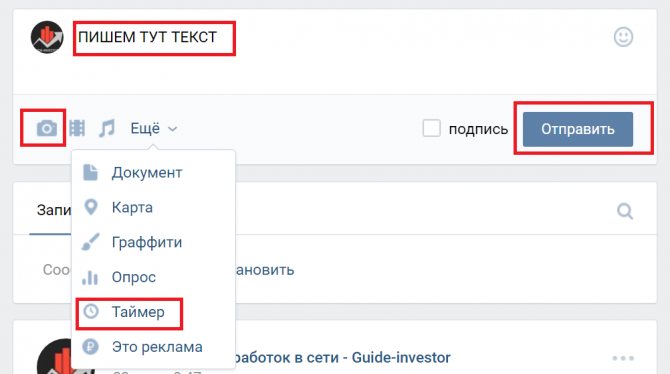Viewport: 670px width, 374px height.
Task: Click the chevron arrow beside Ещё
Action: pyautogui.click(x=172, y=129)
